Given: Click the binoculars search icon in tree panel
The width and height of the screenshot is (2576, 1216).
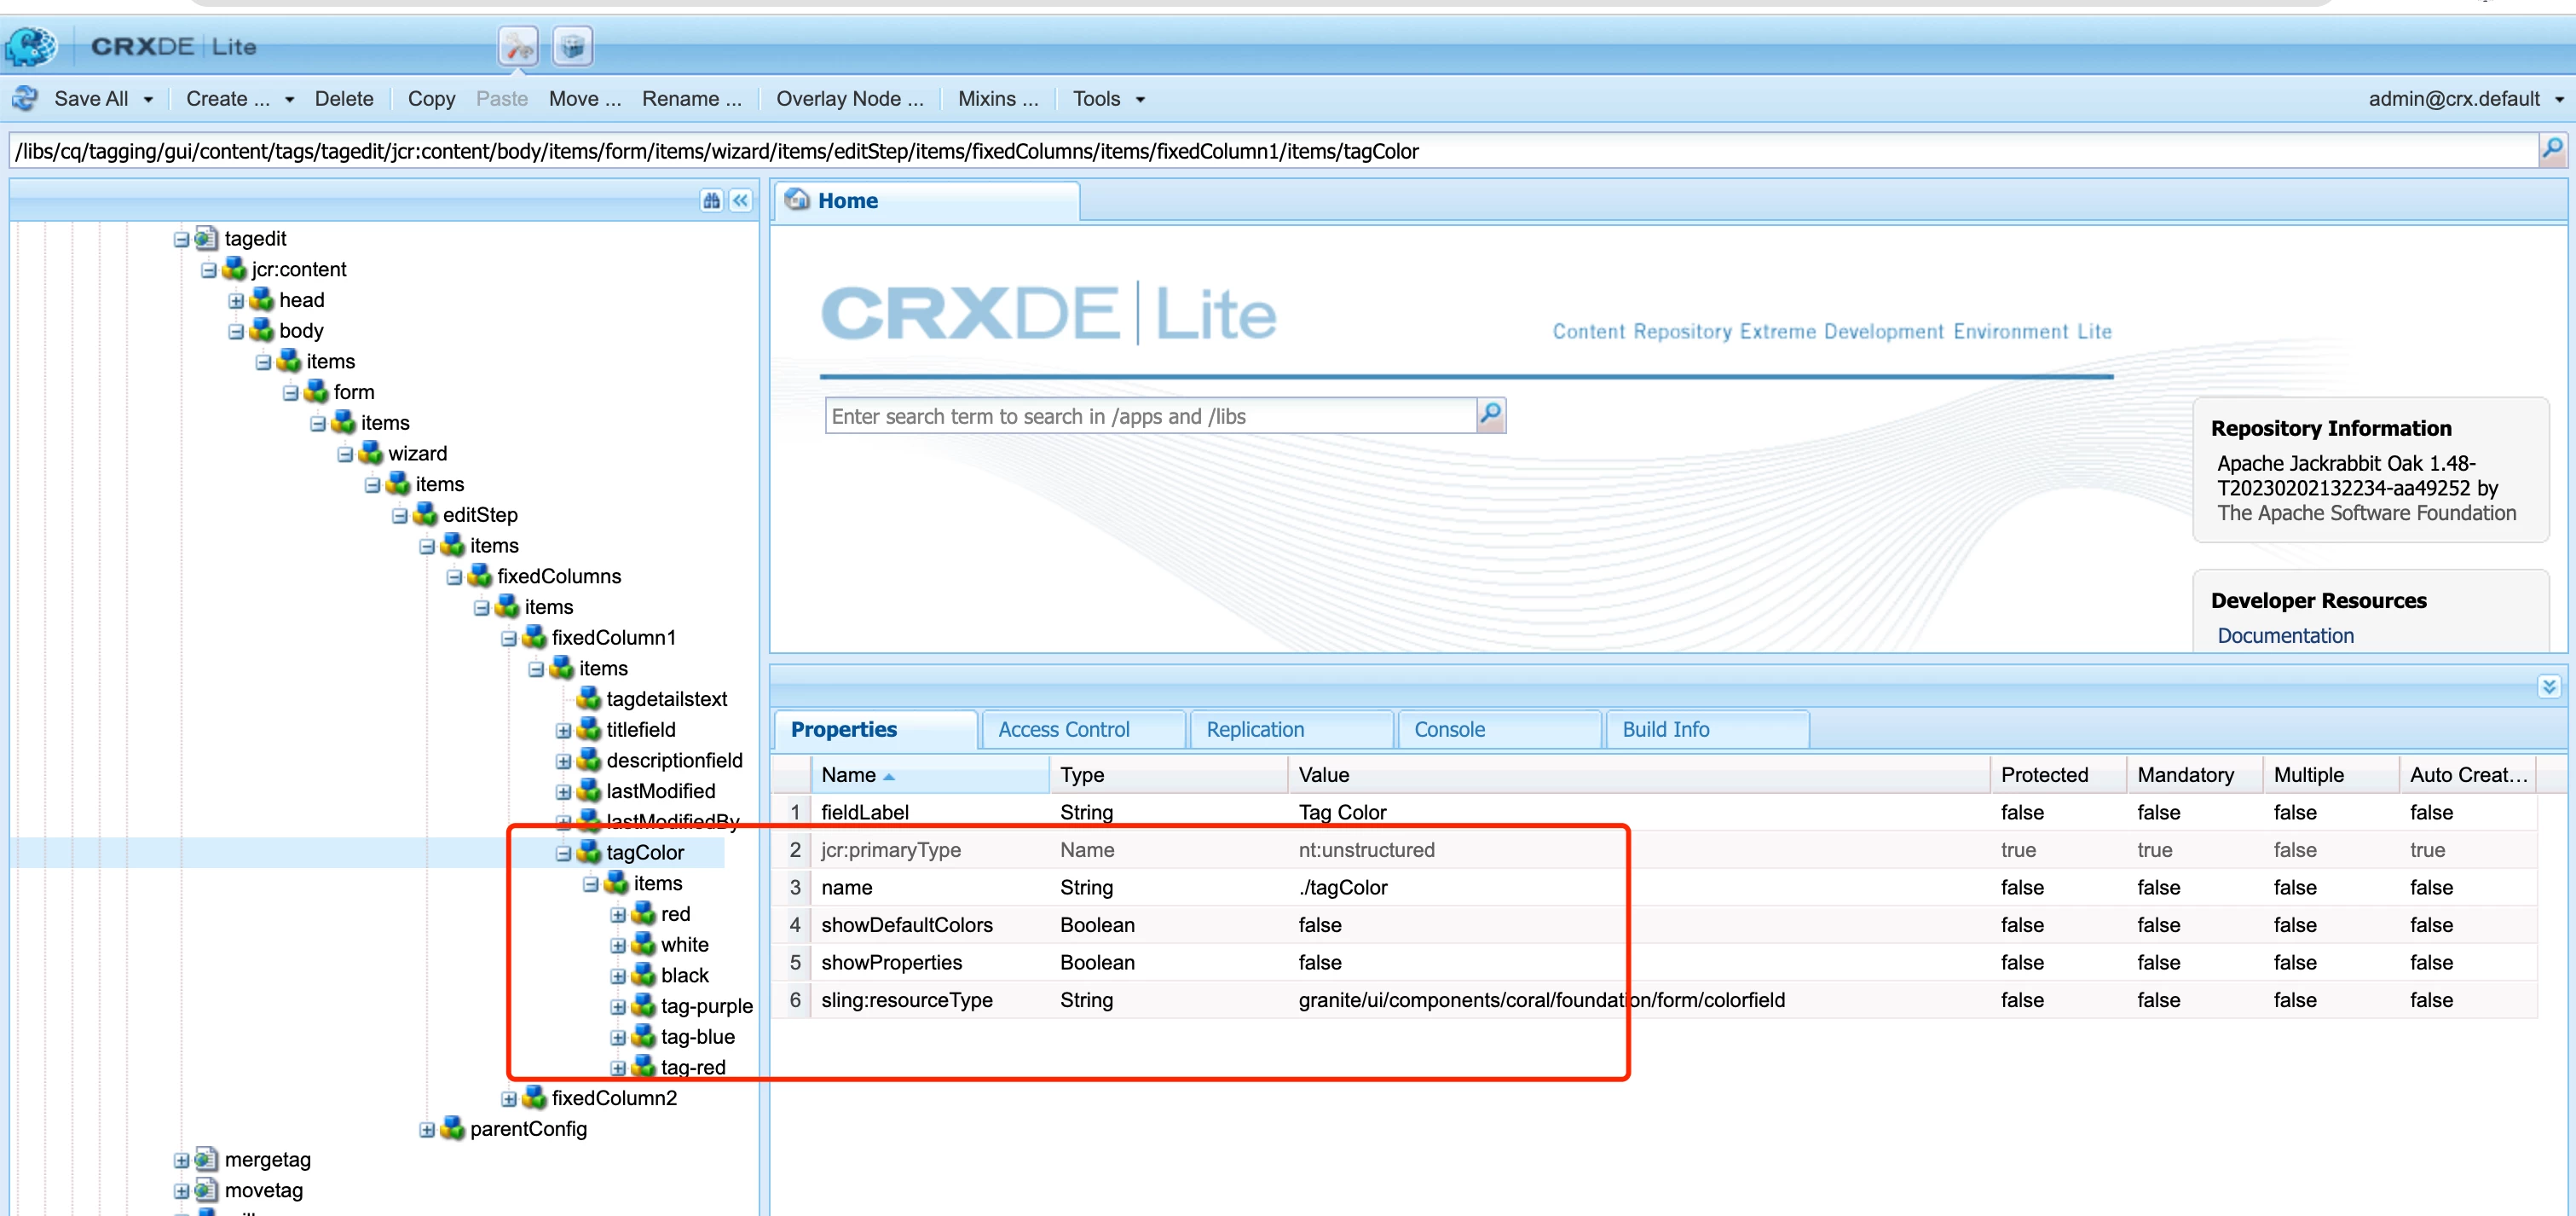Looking at the screenshot, I should (x=711, y=201).
